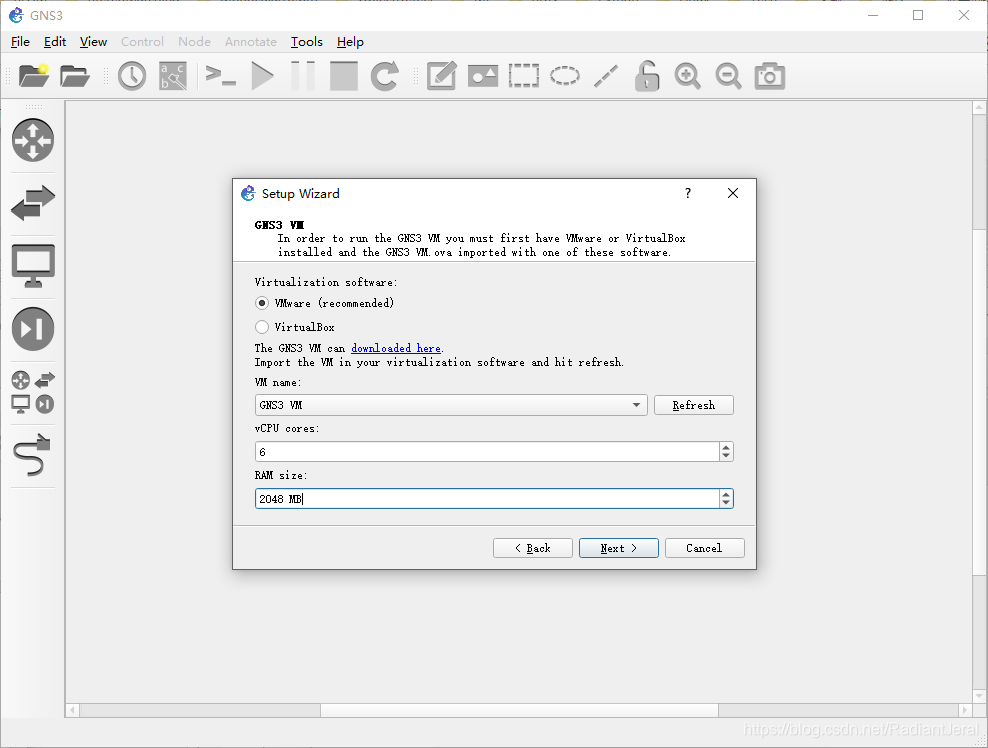This screenshot has width=988, height=748.
Task: Select the Draw a rectangle tool
Action: (x=524, y=76)
